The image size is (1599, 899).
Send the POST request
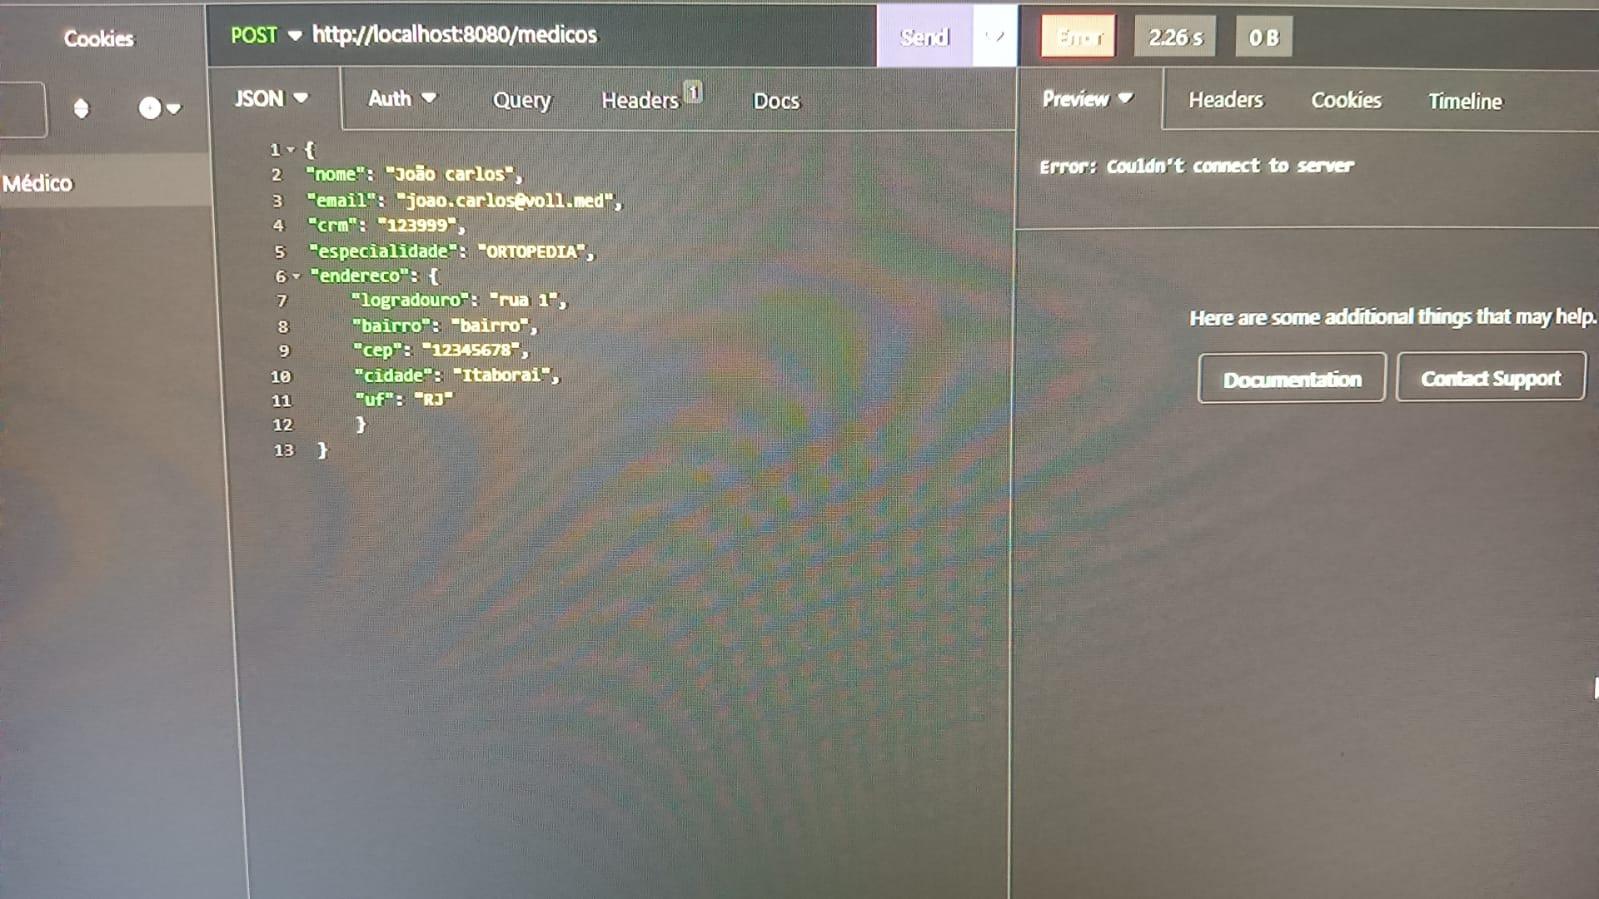click(924, 37)
